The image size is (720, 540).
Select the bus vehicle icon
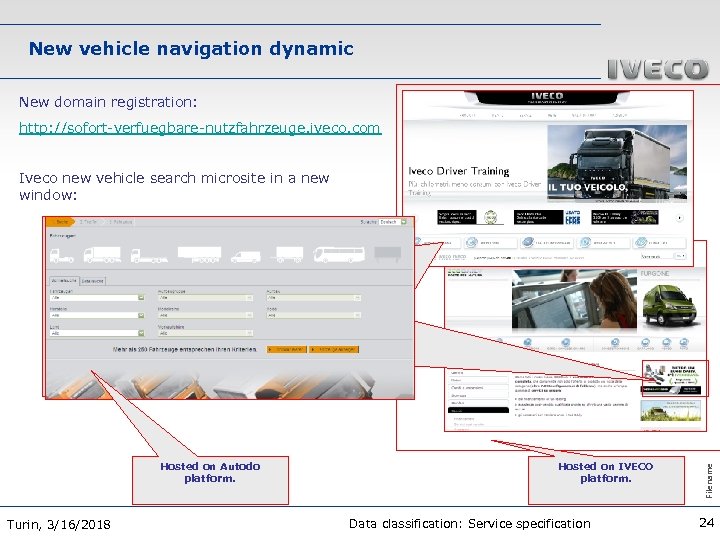click(339, 254)
